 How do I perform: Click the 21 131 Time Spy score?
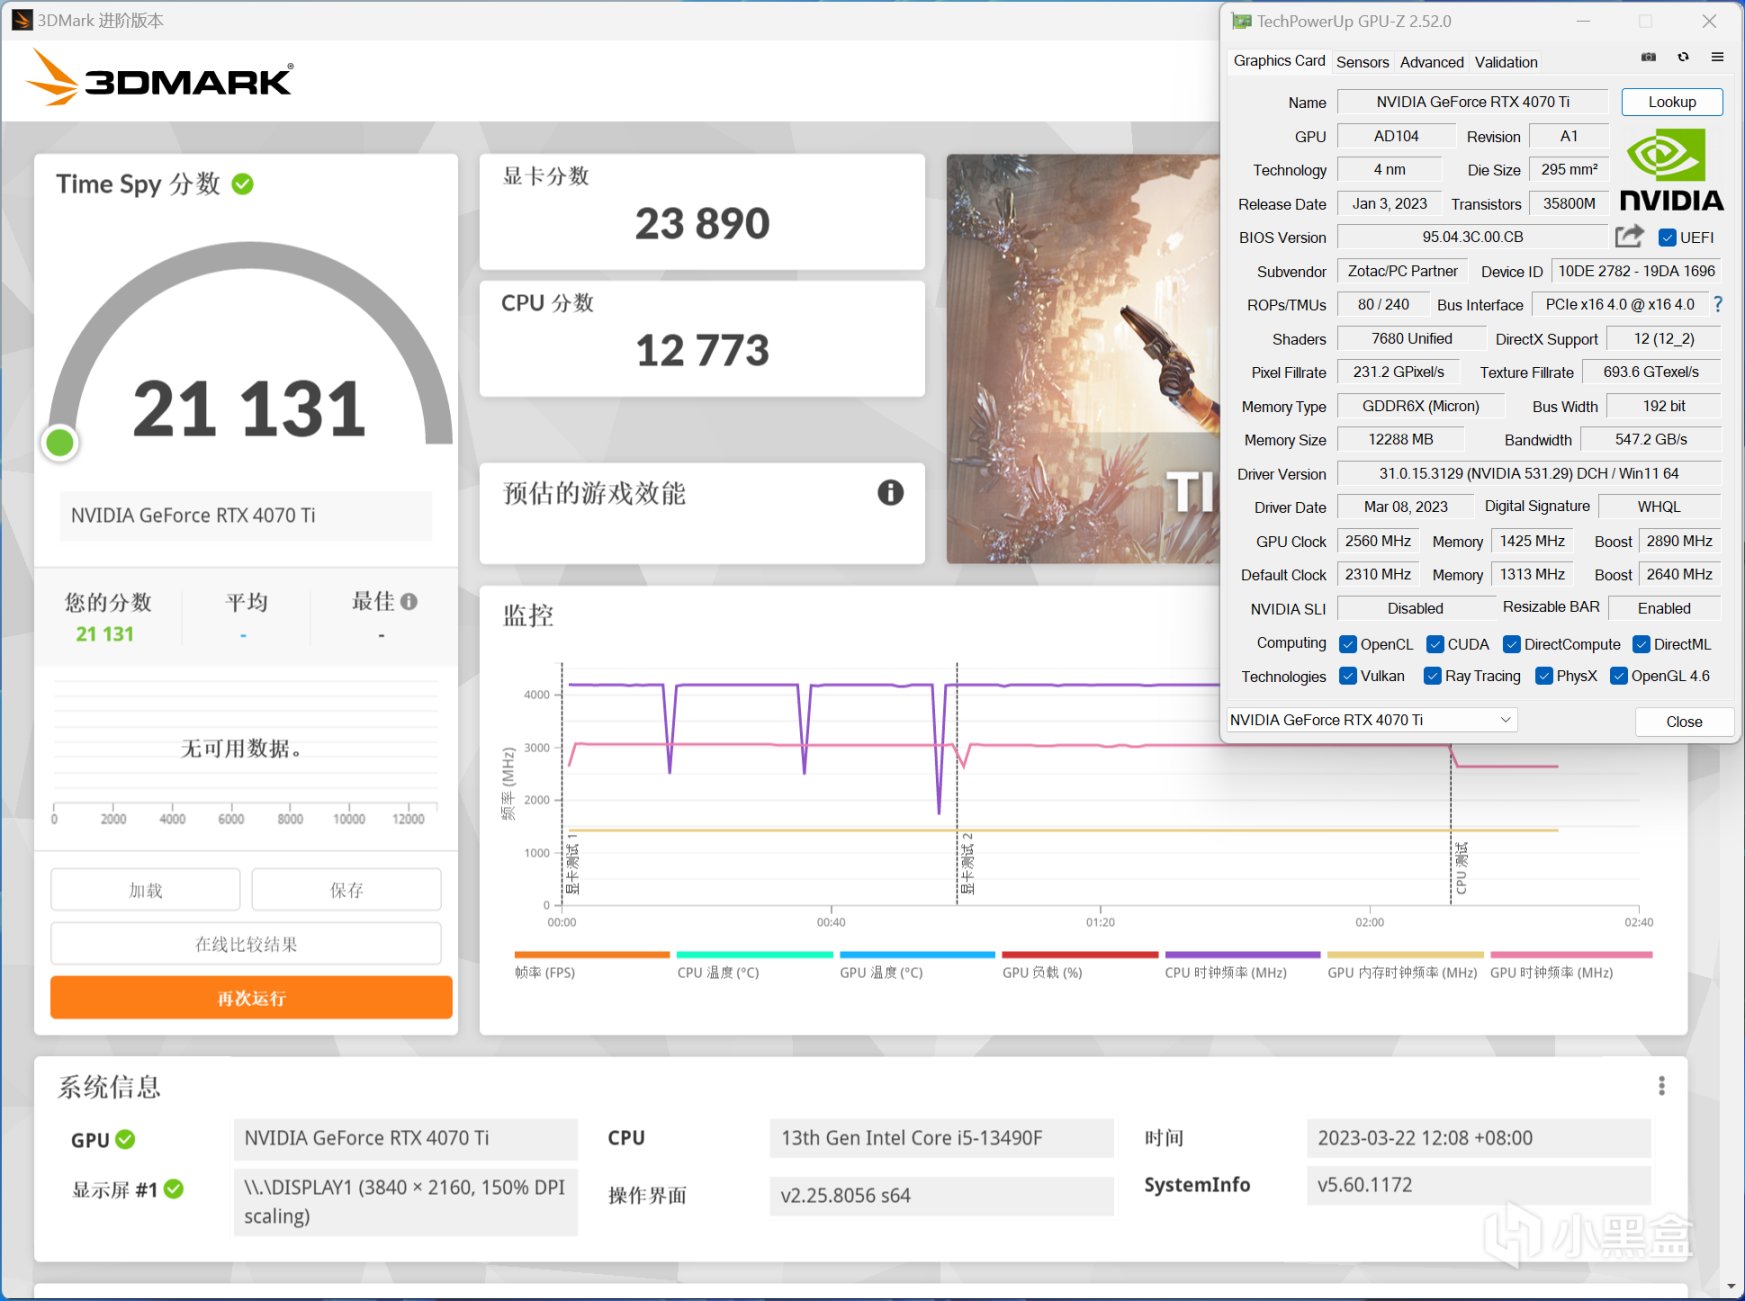click(249, 409)
